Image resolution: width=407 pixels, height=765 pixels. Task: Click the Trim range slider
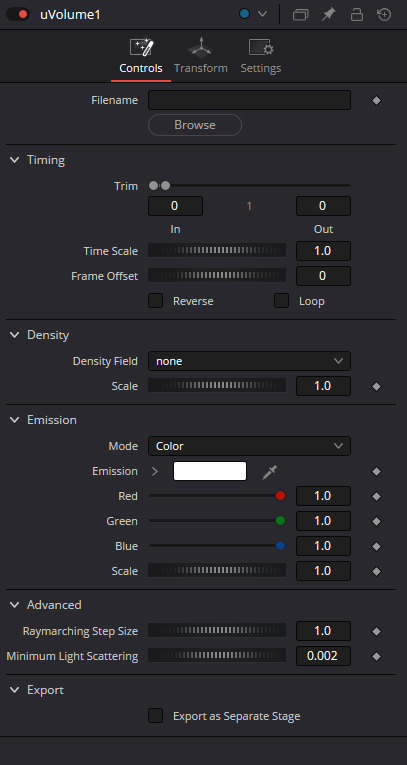pos(249,185)
